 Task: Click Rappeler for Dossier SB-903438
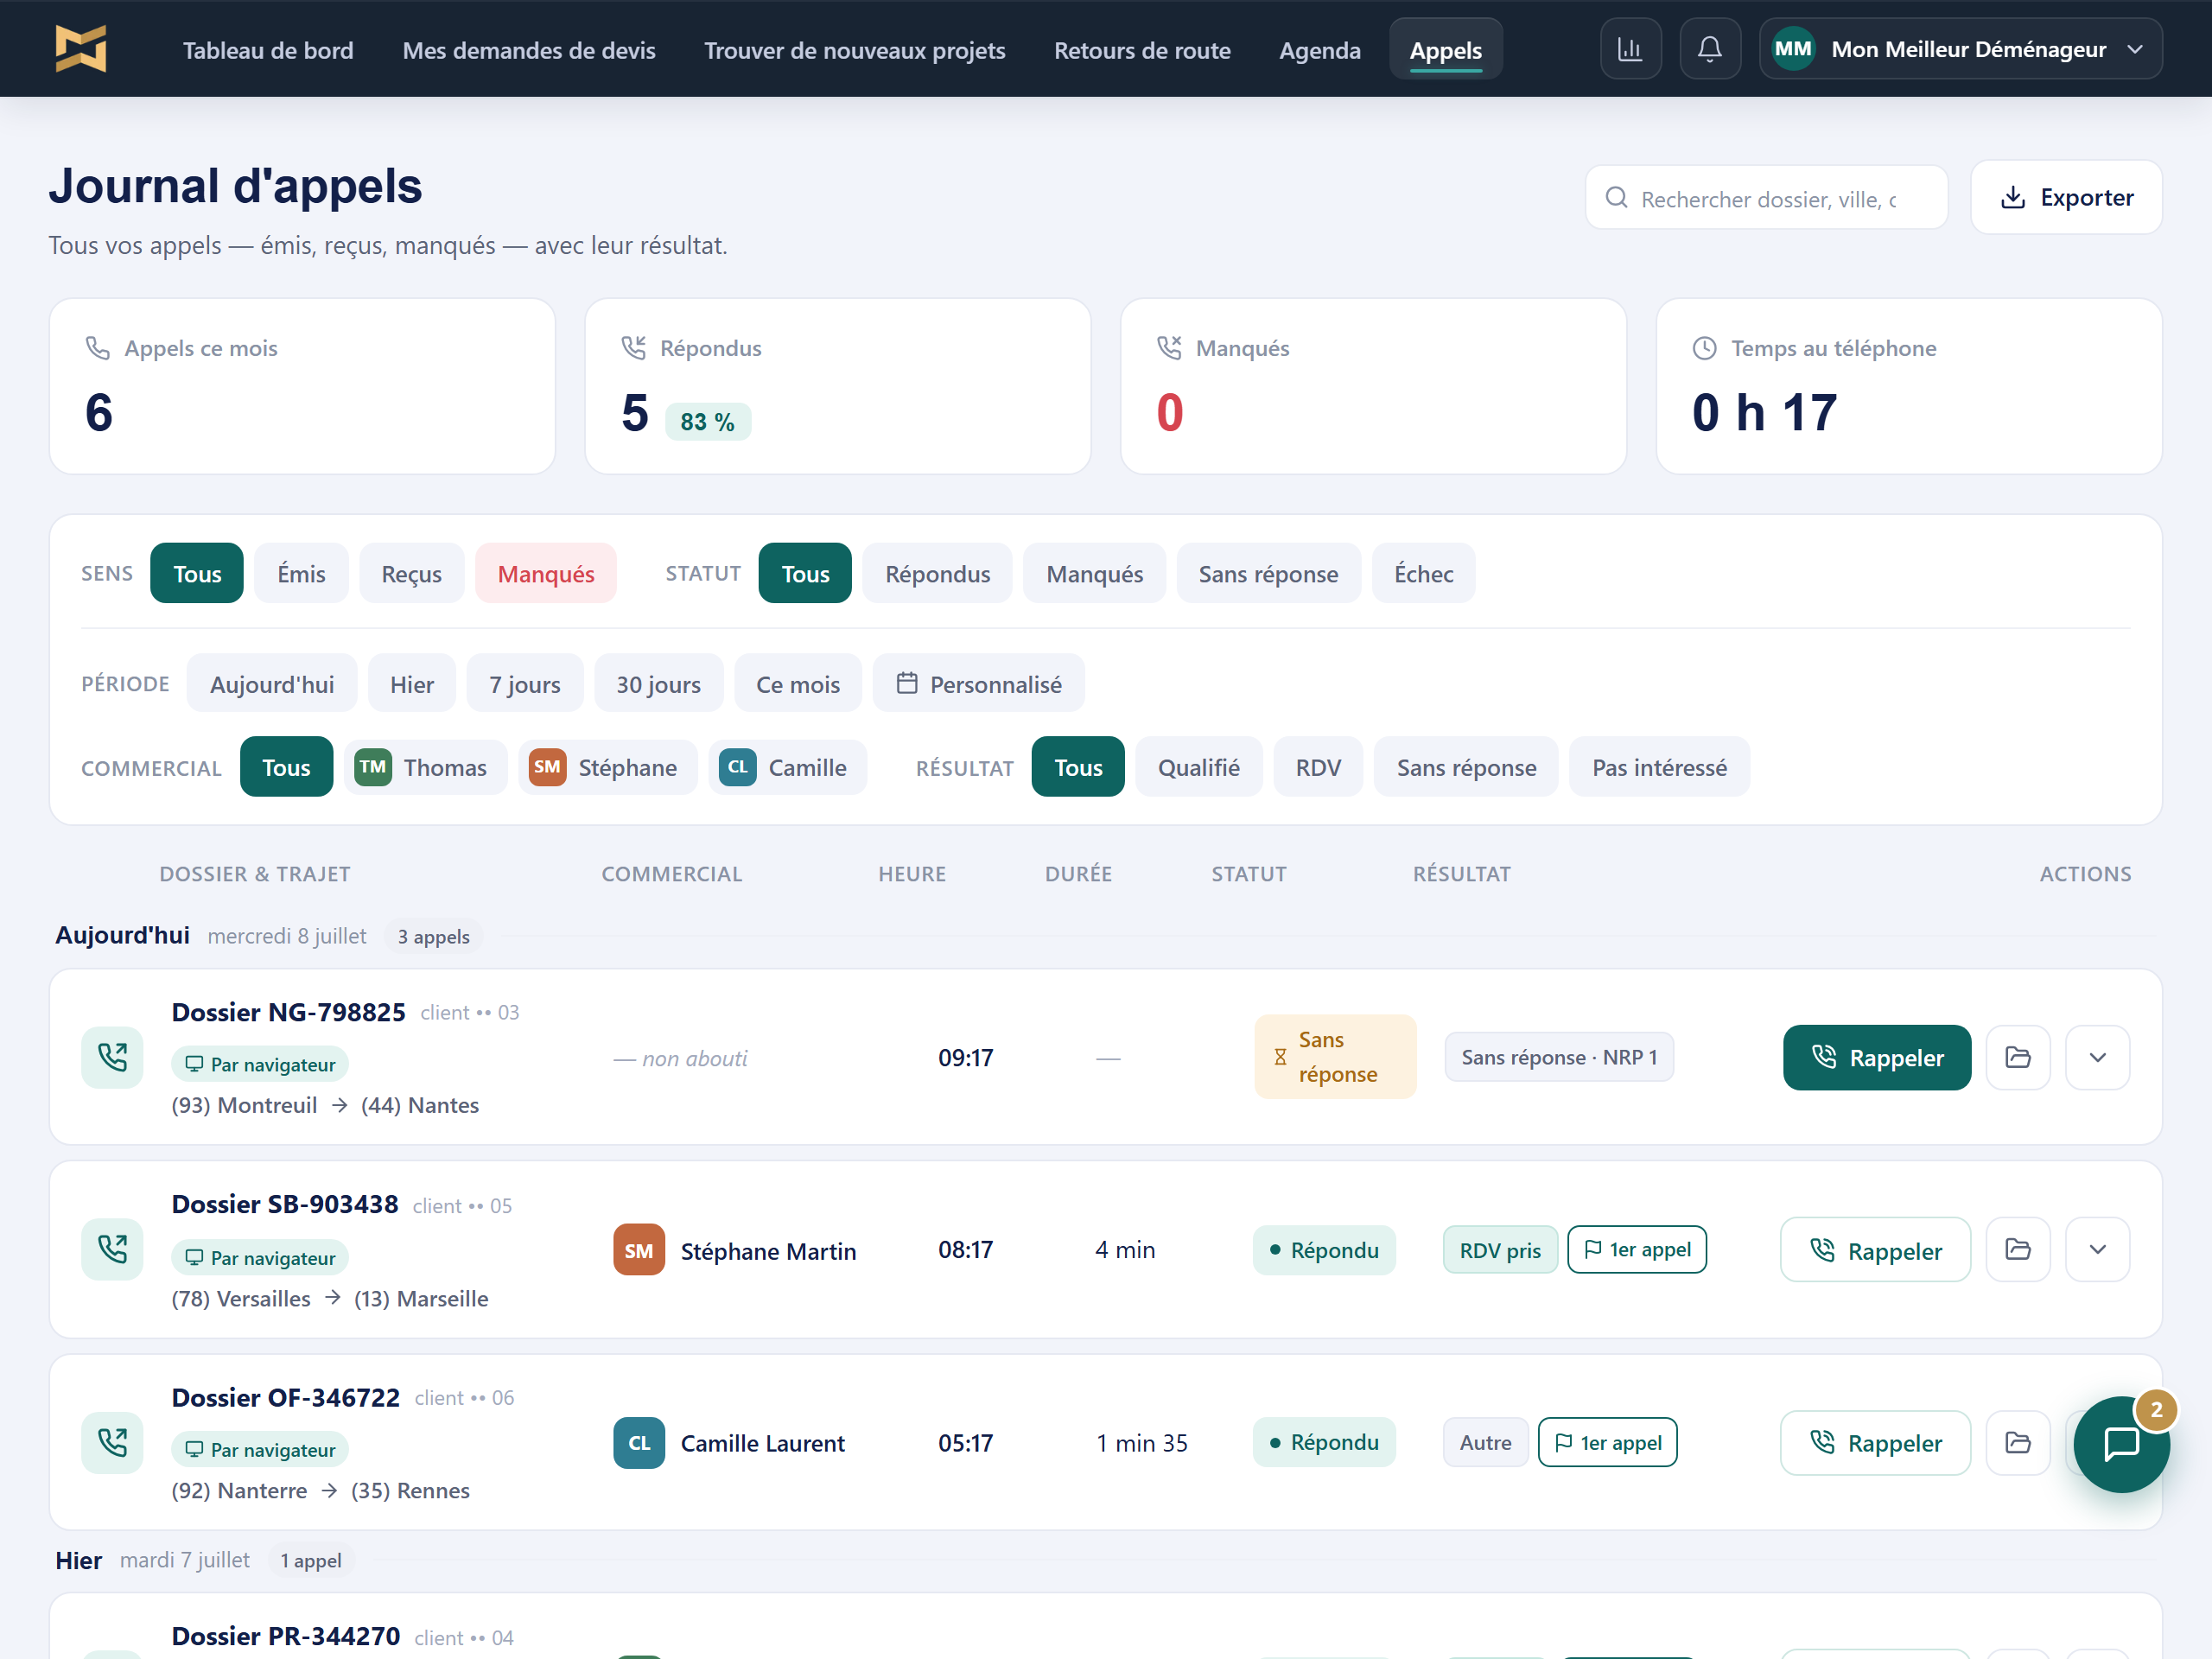click(1875, 1250)
